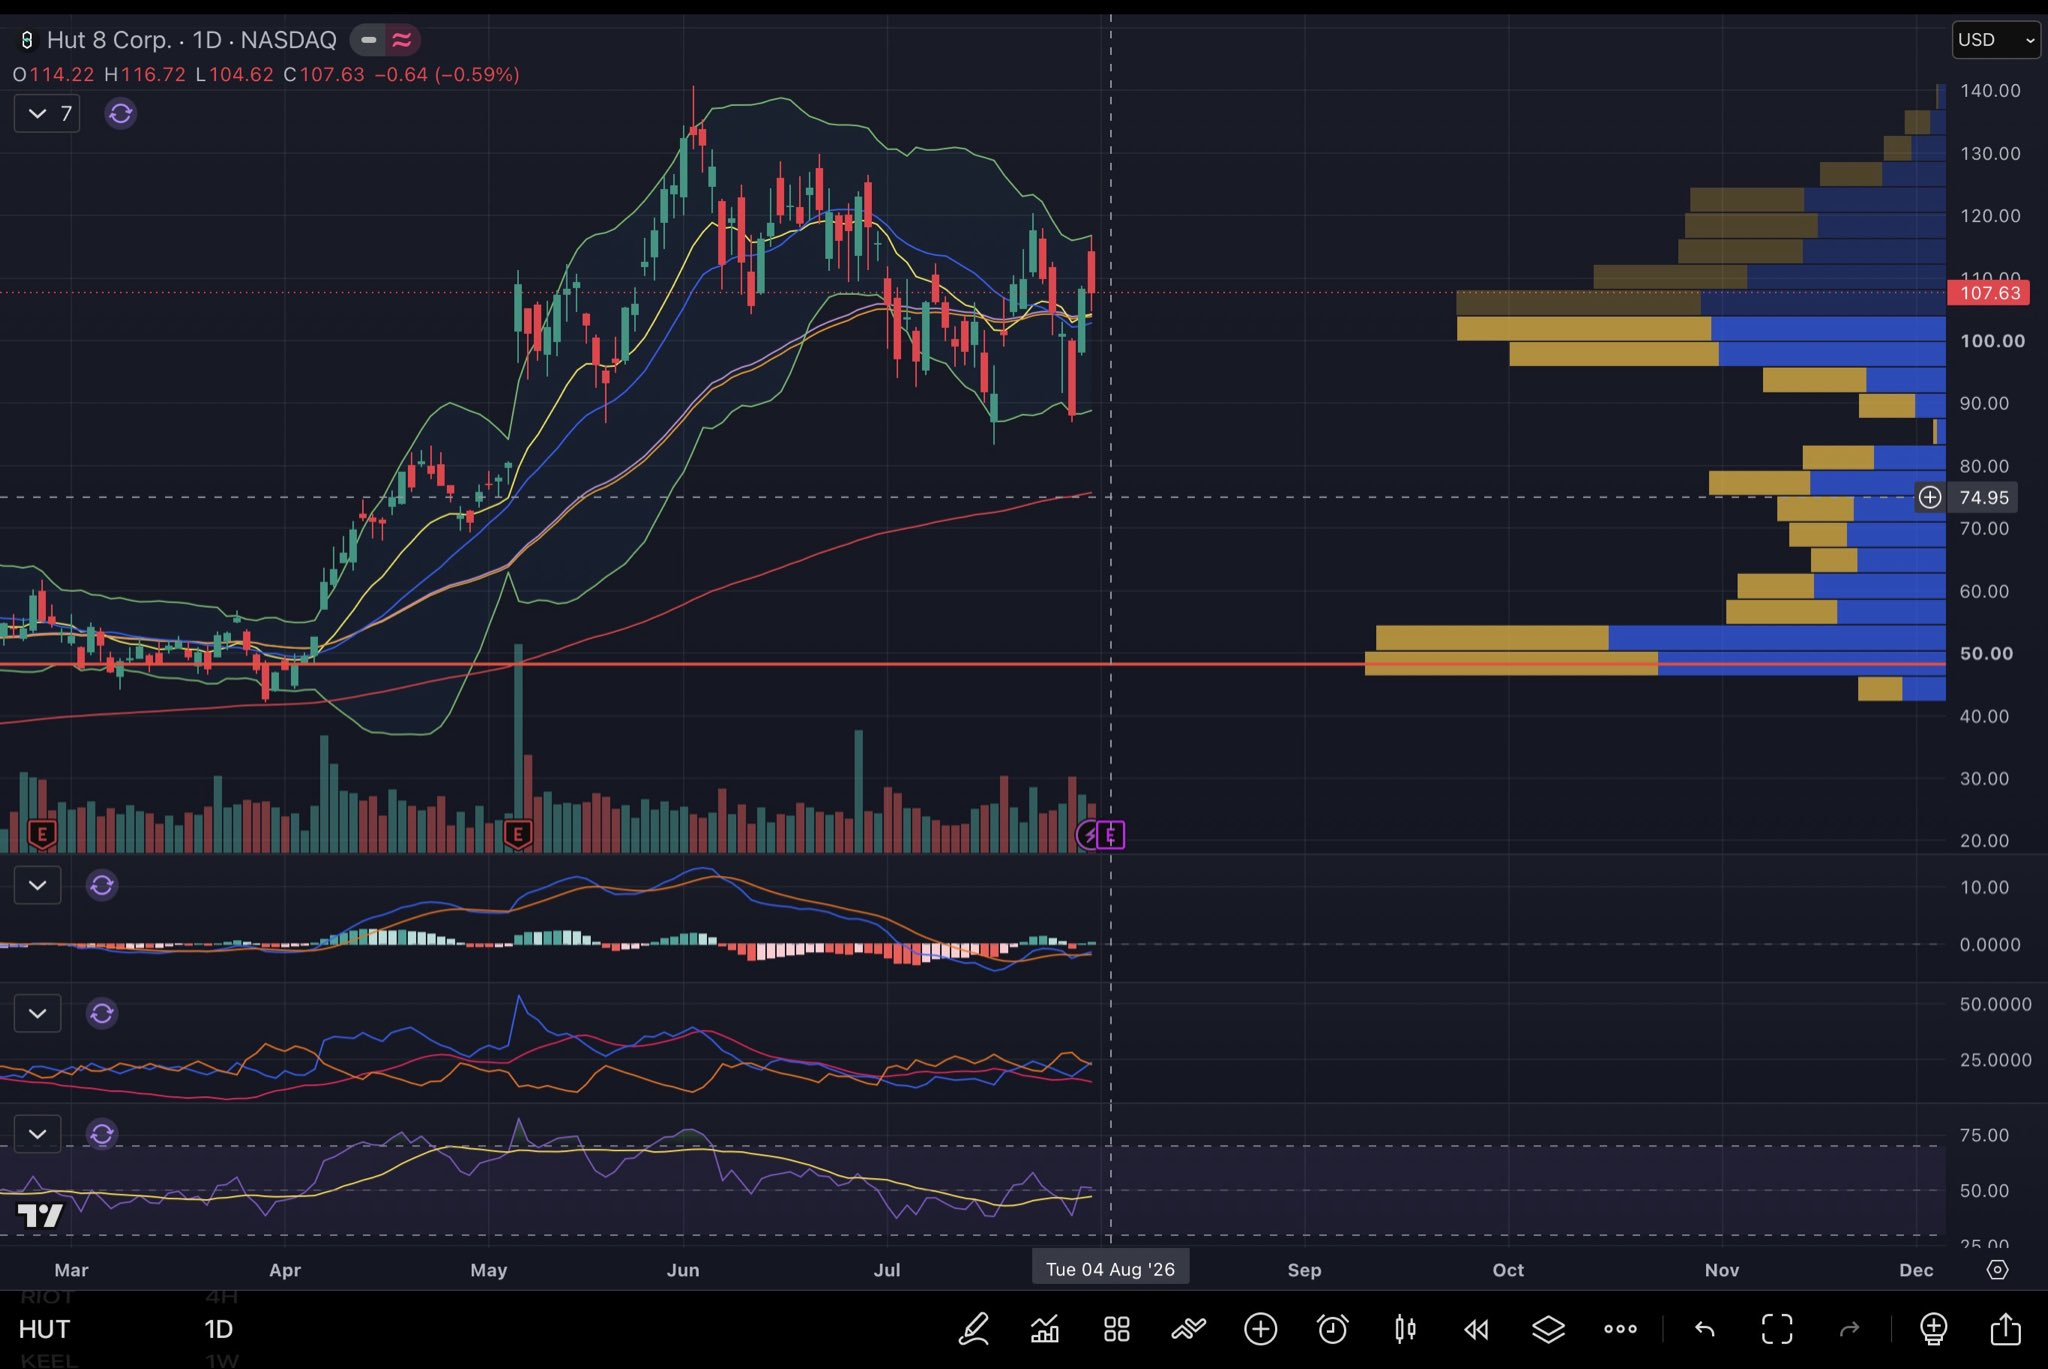Tap the Tue 04 Aug '26 date label
The image size is (2048, 1369).
pos(1111,1270)
